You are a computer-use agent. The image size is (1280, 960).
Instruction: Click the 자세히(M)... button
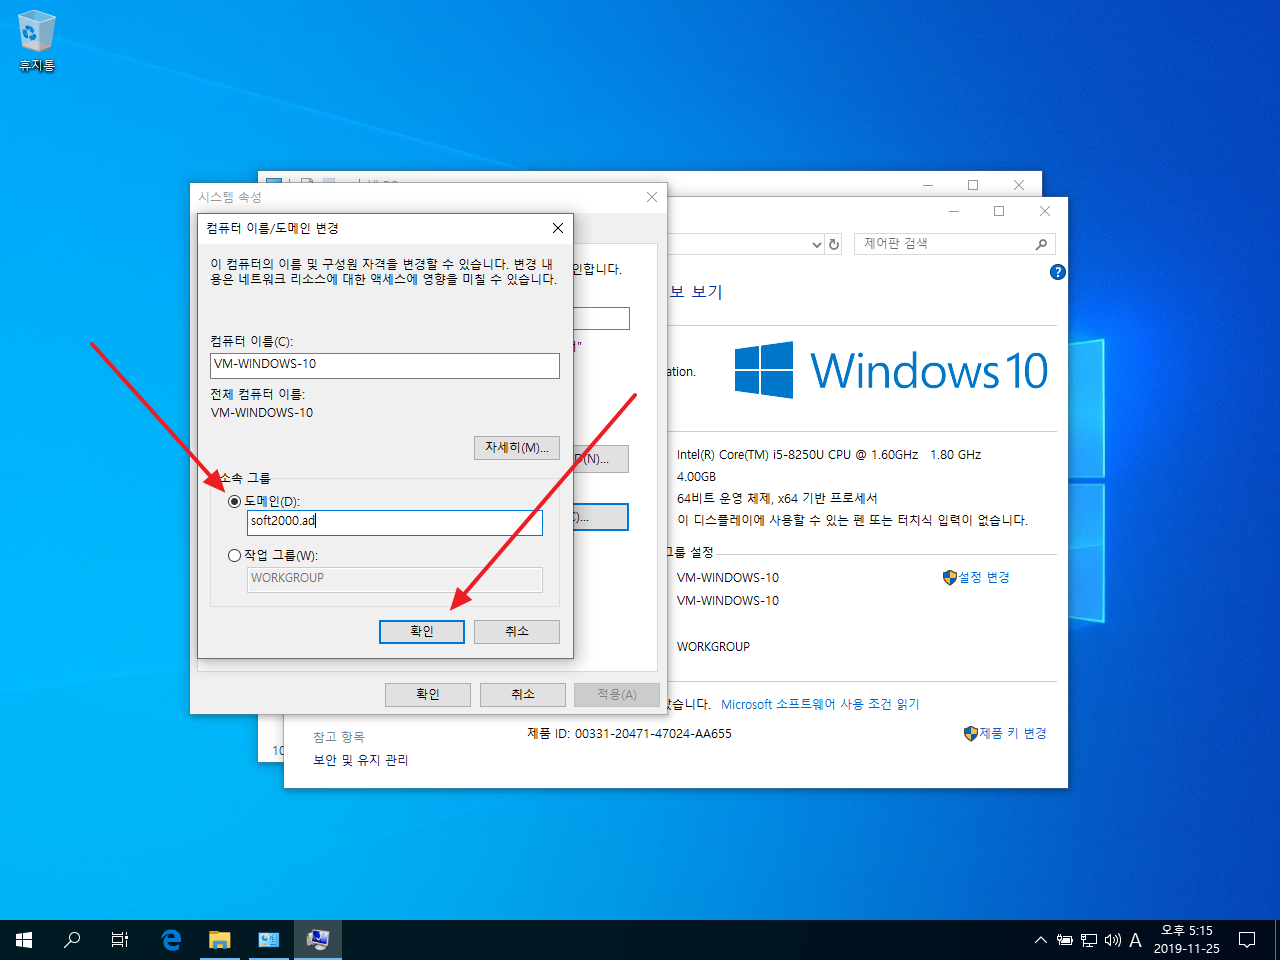point(516,447)
